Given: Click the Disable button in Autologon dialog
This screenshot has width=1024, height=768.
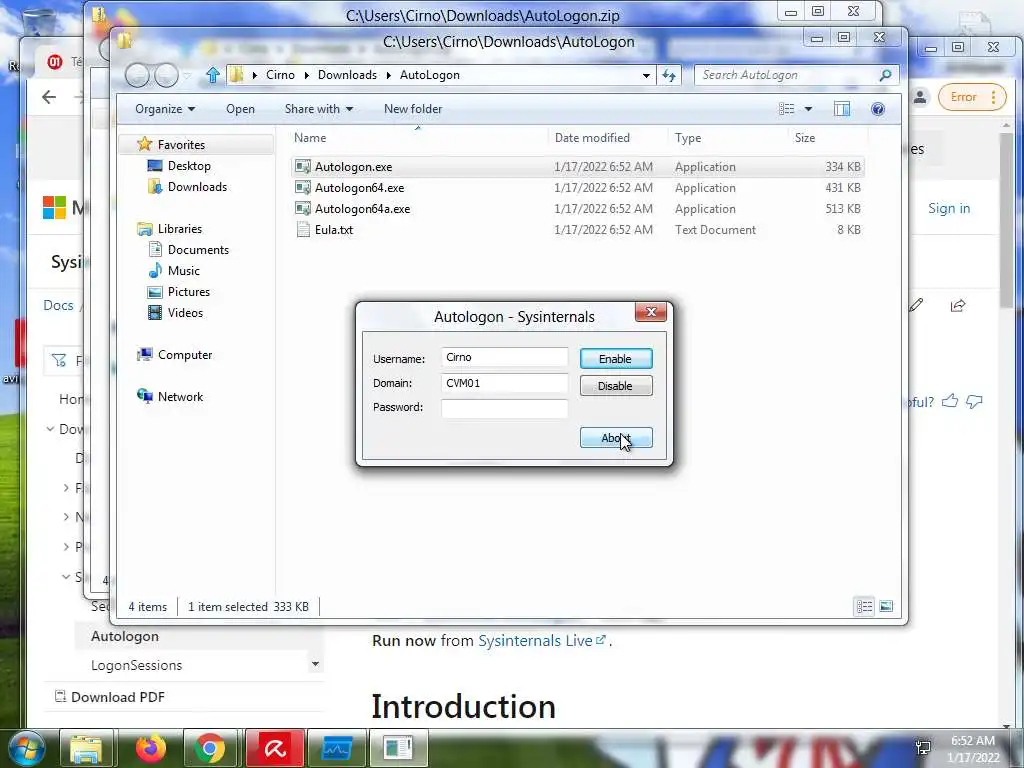Looking at the screenshot, I should click(x=616, y=386).
